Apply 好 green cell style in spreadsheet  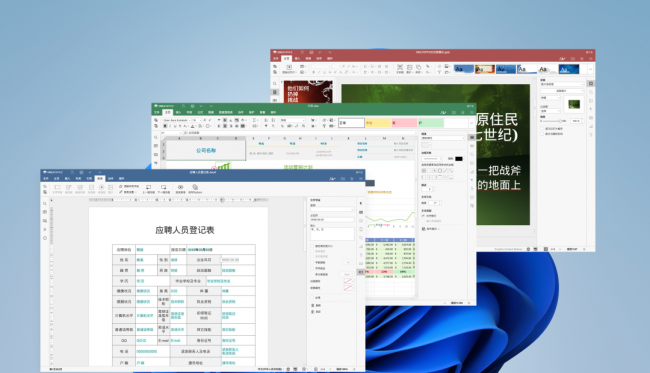430,123
